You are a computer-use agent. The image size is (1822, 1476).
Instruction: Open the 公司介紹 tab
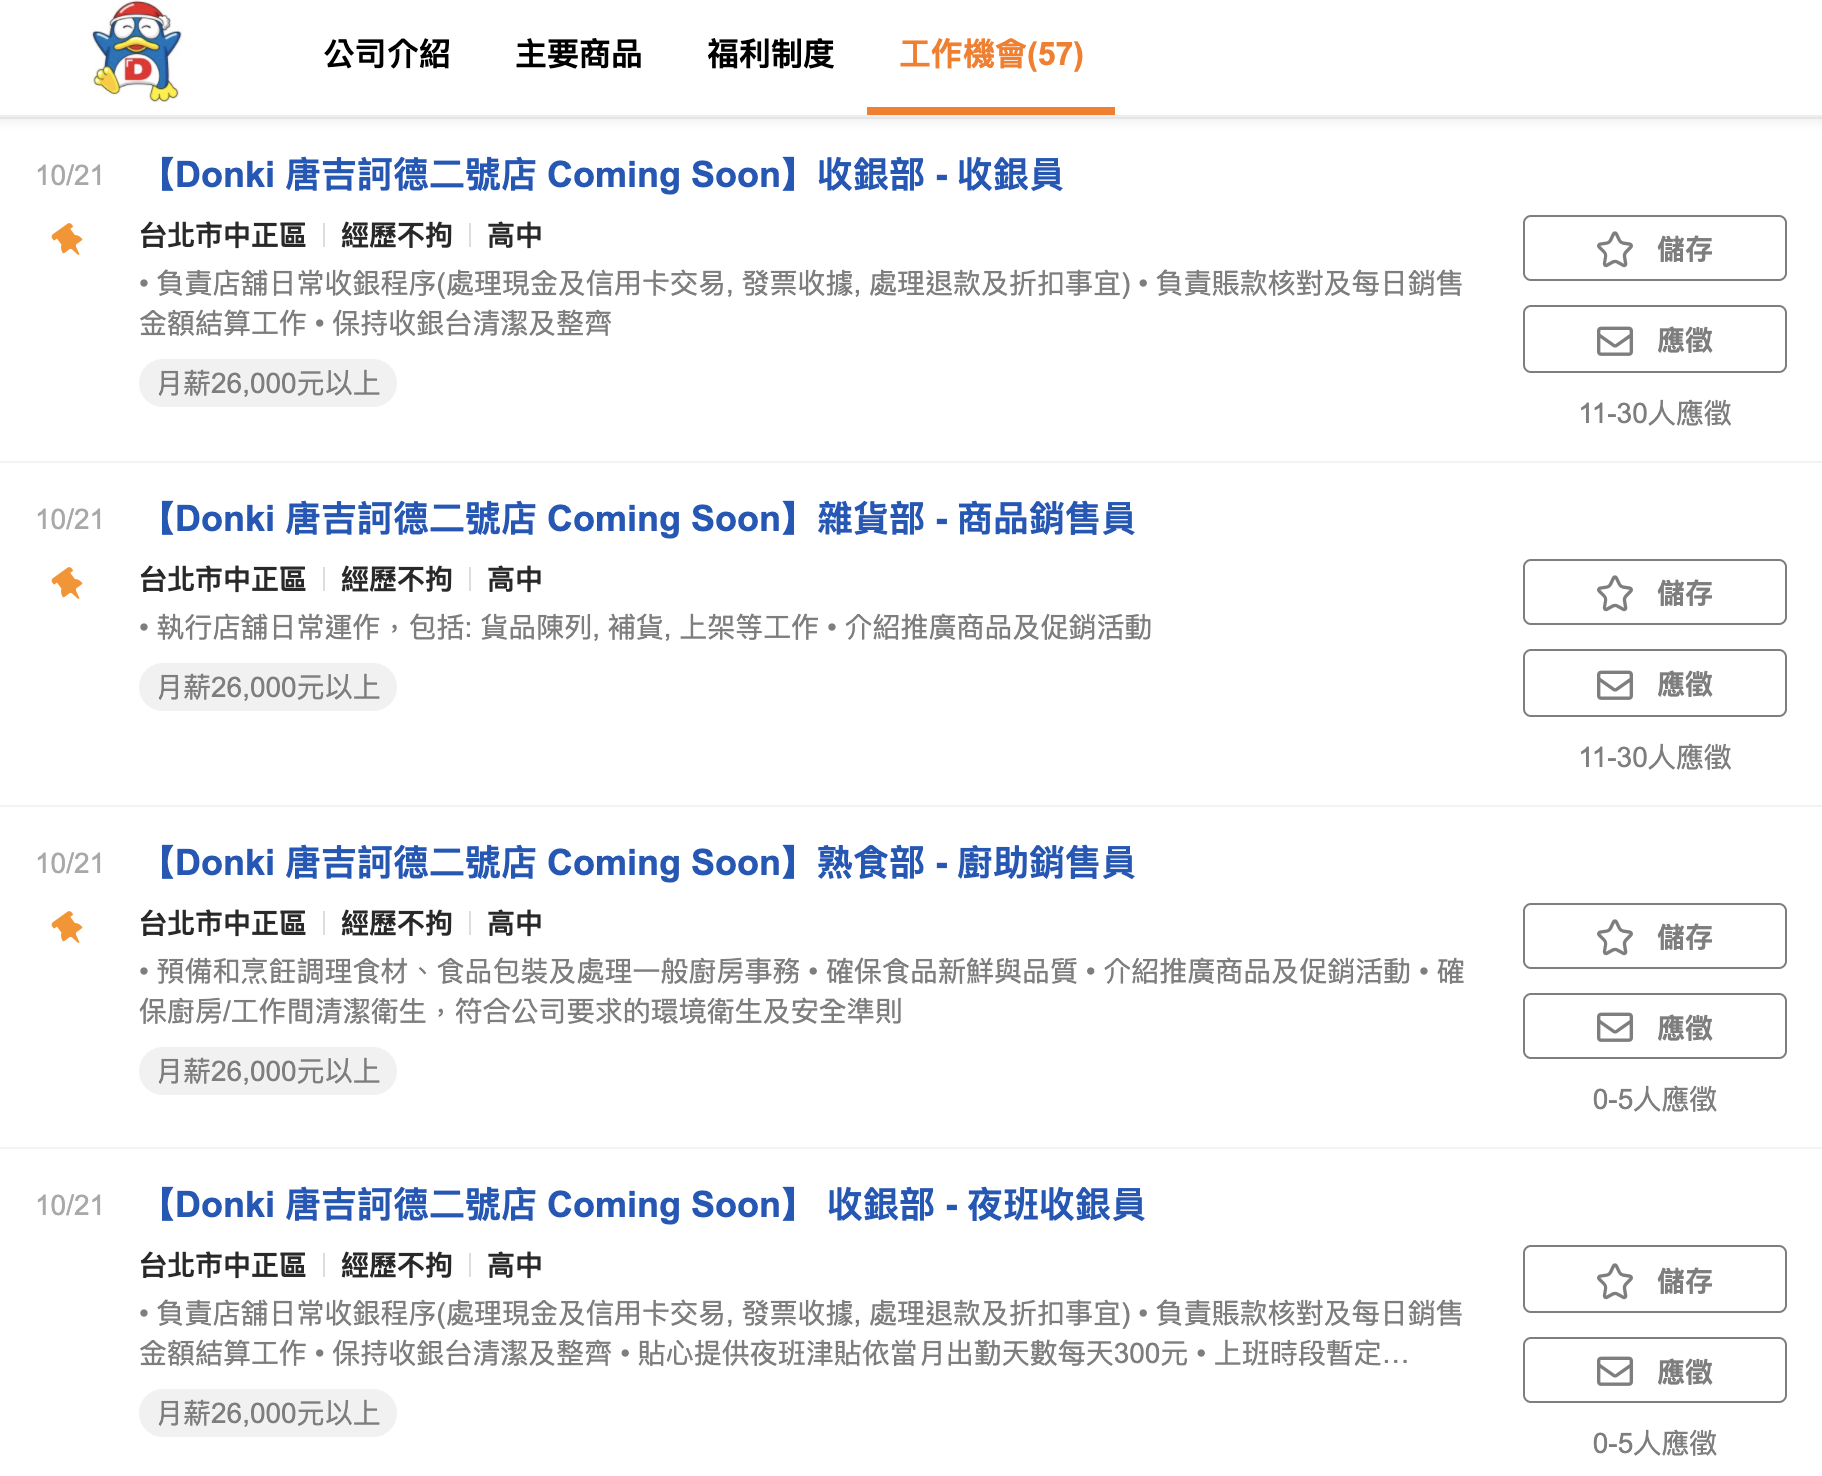pyautogui.click(x=387, y=54)
